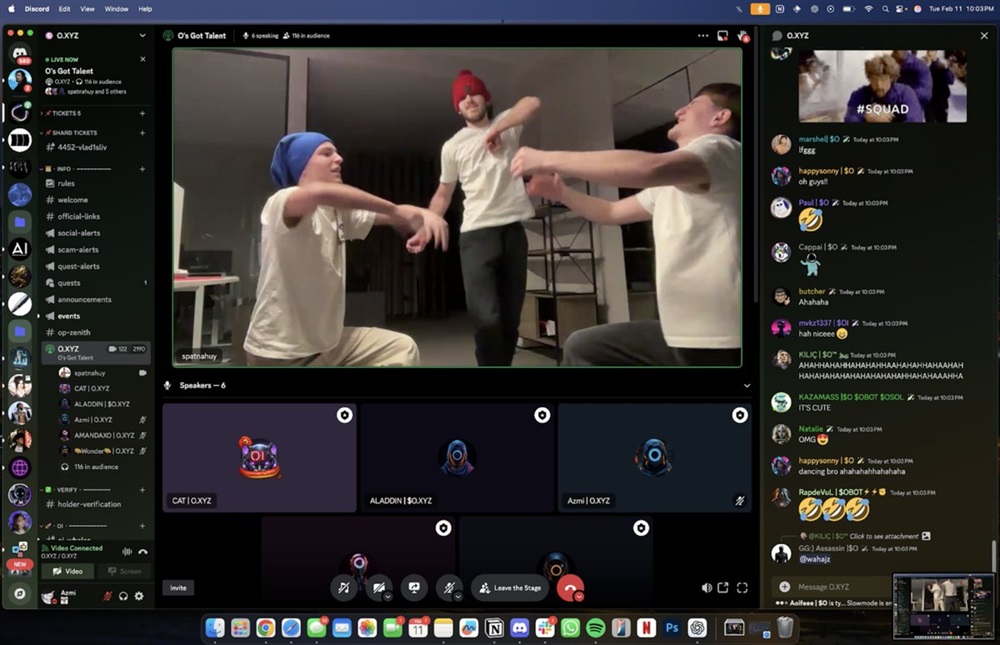
Task: Add a channel to TICKETS 5 category
Action: (x=142, y=114)
